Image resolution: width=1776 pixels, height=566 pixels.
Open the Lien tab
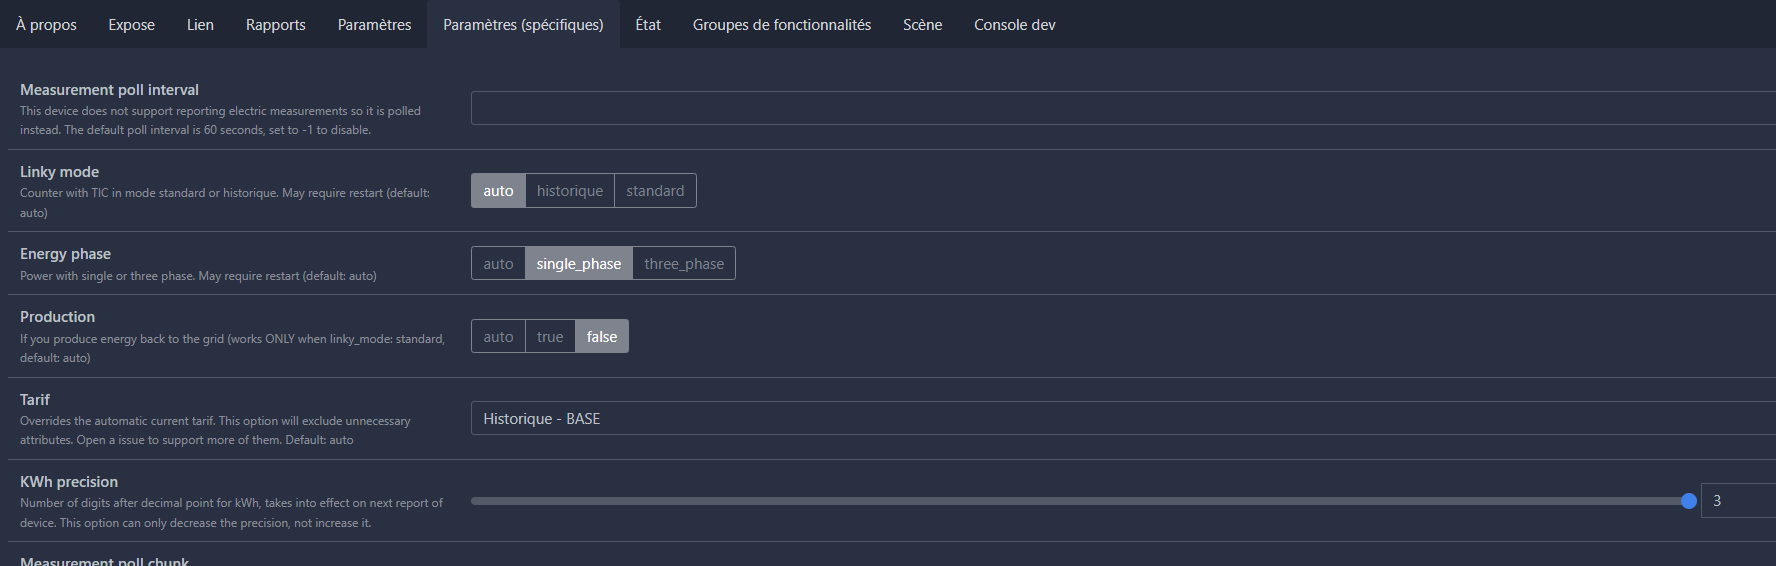[200, 24]
